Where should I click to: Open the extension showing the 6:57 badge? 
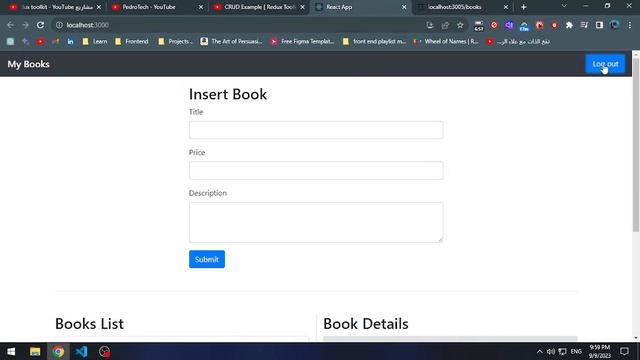click(479, 26)
